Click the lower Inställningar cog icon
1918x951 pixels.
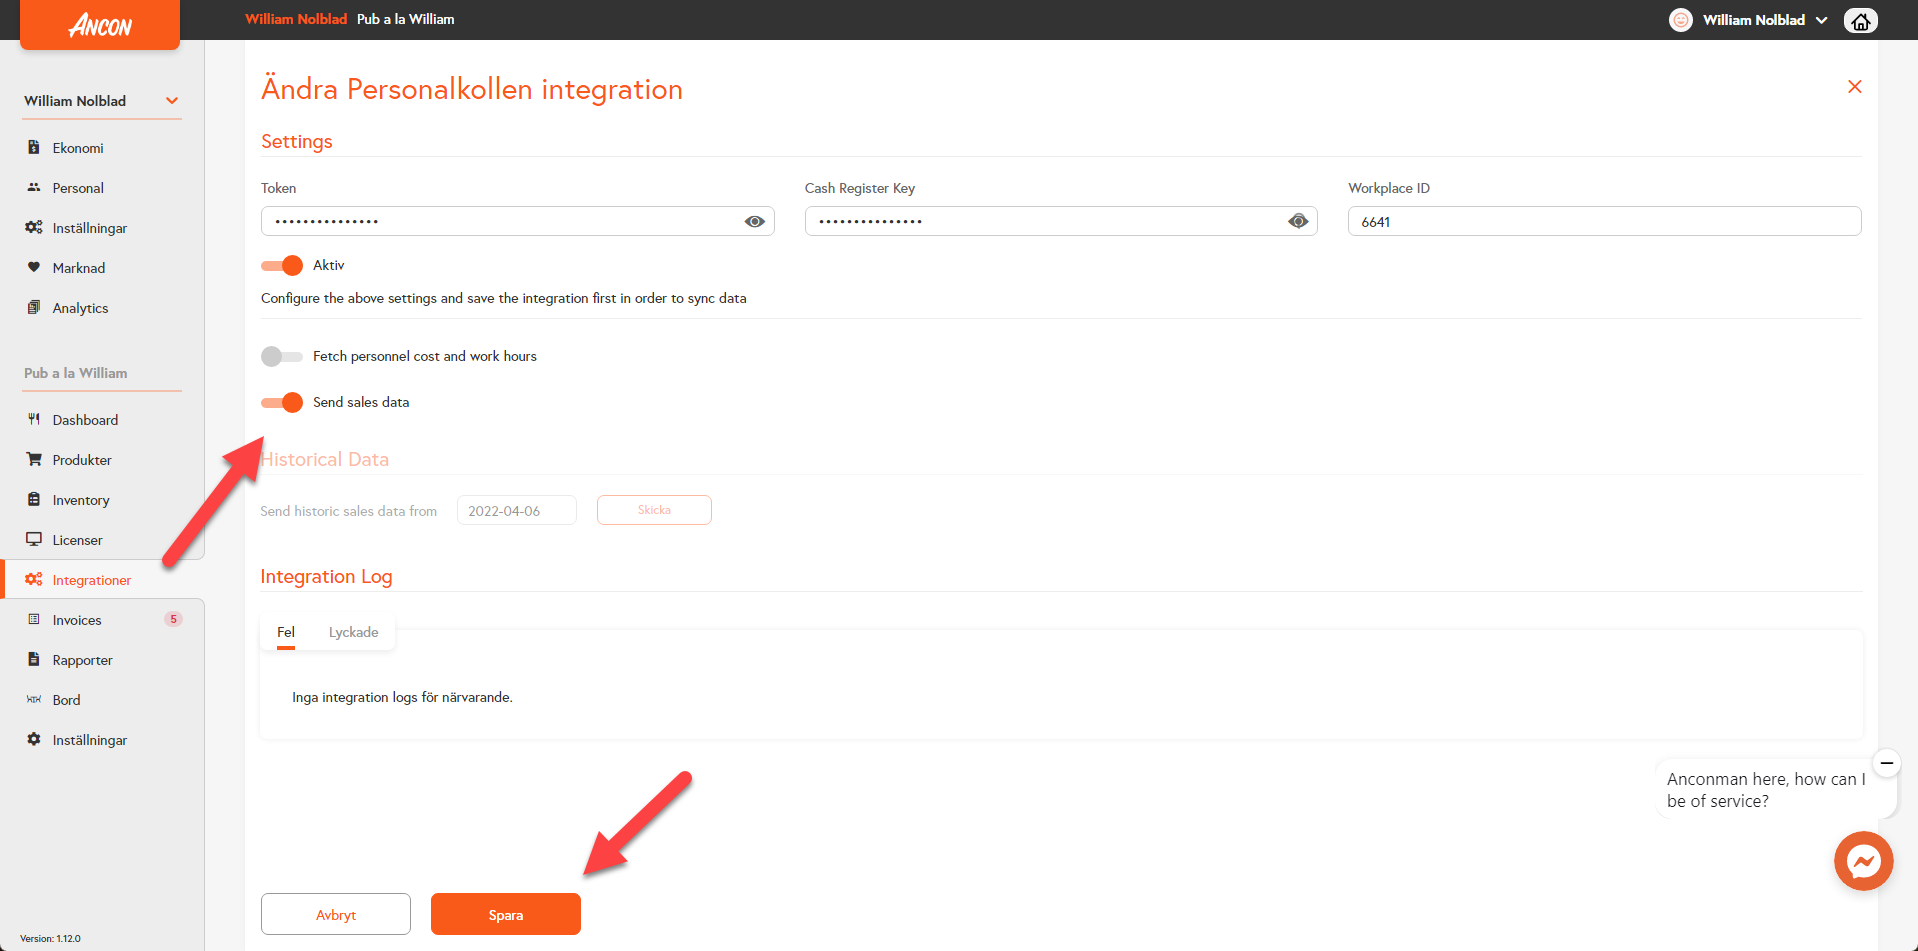pos(34,739)
